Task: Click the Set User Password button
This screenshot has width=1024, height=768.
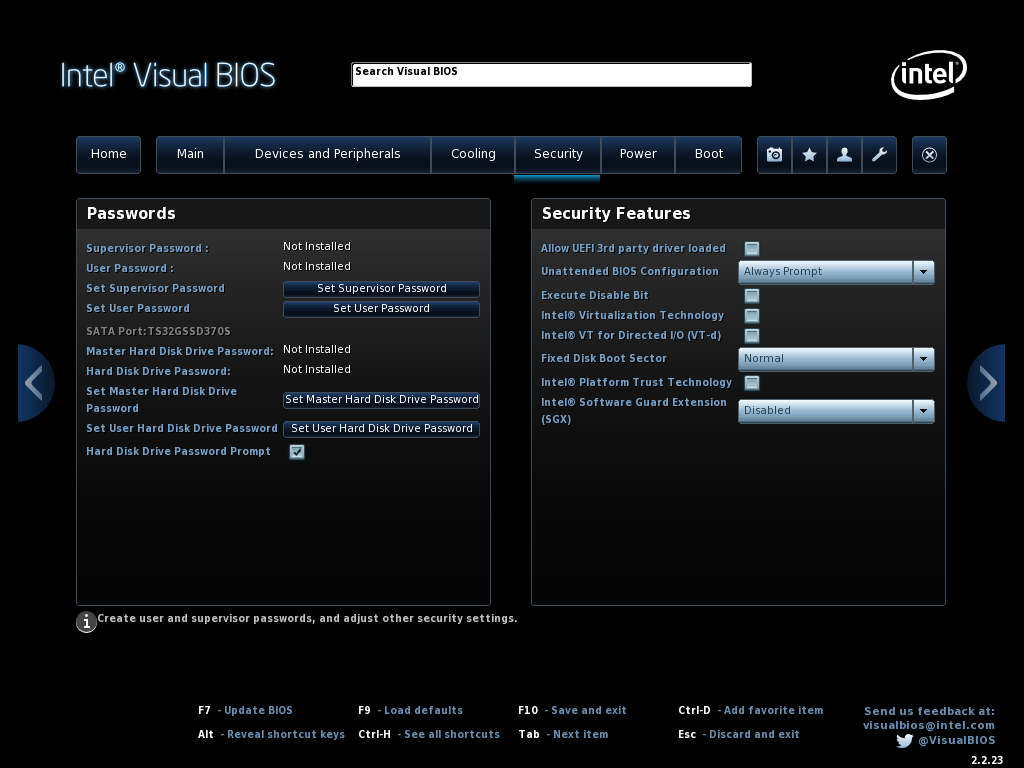Action: [381, 309]
